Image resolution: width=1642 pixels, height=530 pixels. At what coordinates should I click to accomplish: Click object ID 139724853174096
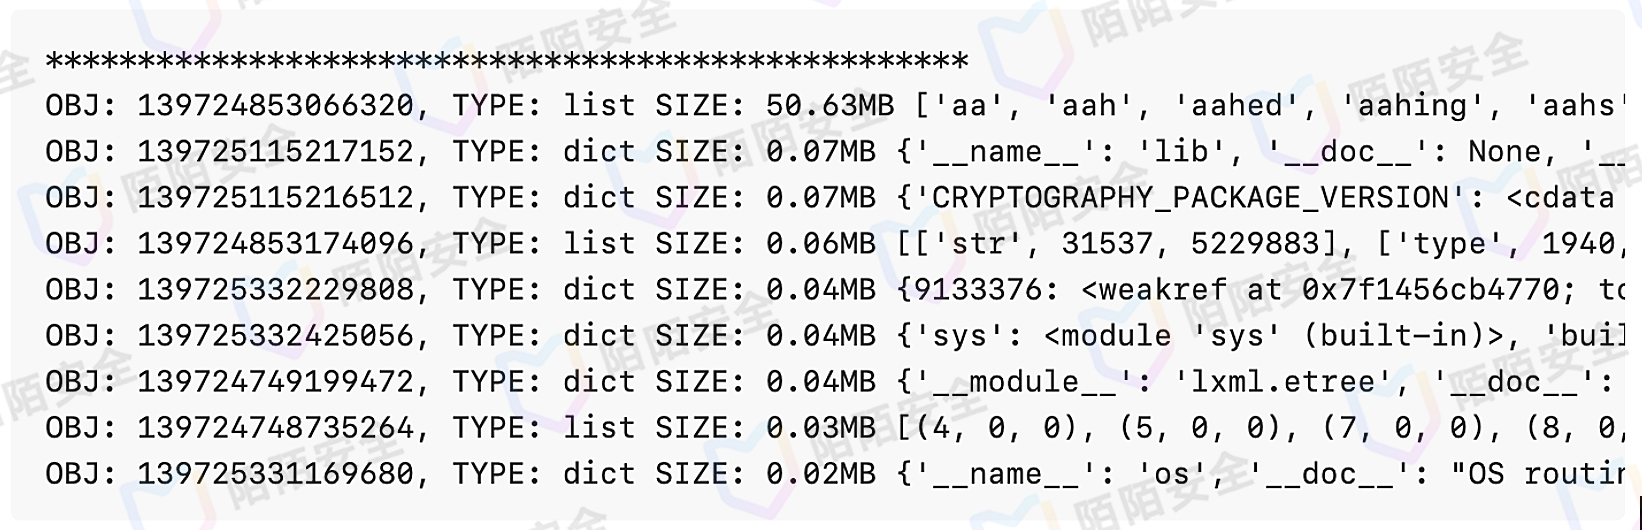275,243
